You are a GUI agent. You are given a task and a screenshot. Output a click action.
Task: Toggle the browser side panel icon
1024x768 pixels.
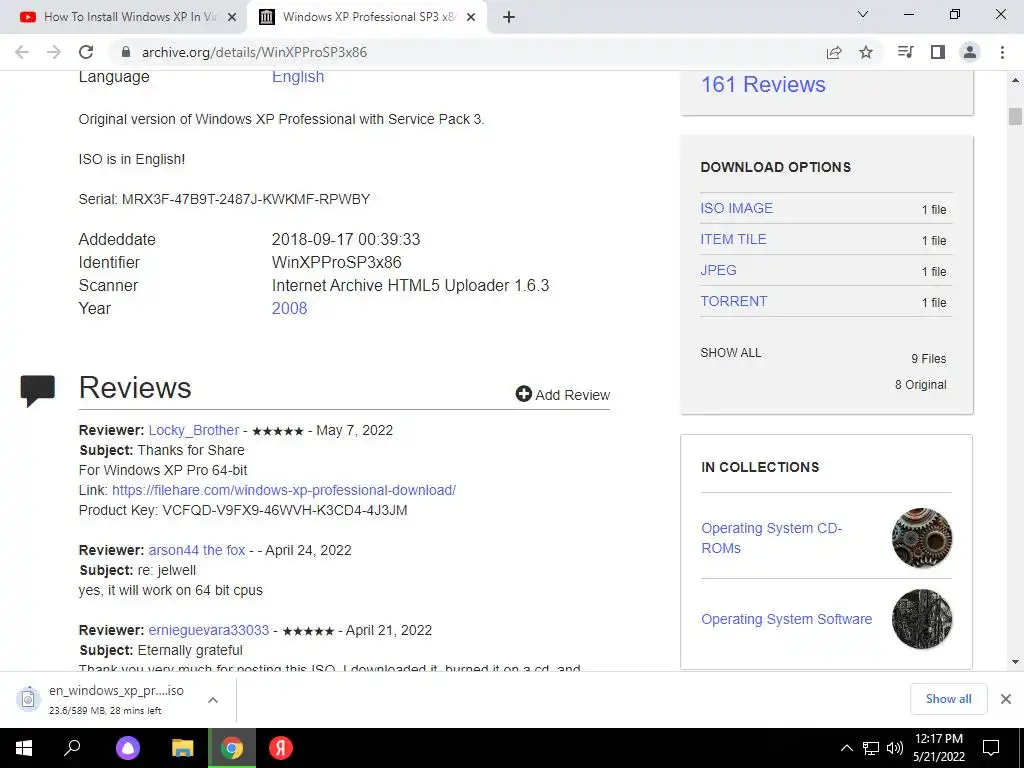click(x=938, y=52)
